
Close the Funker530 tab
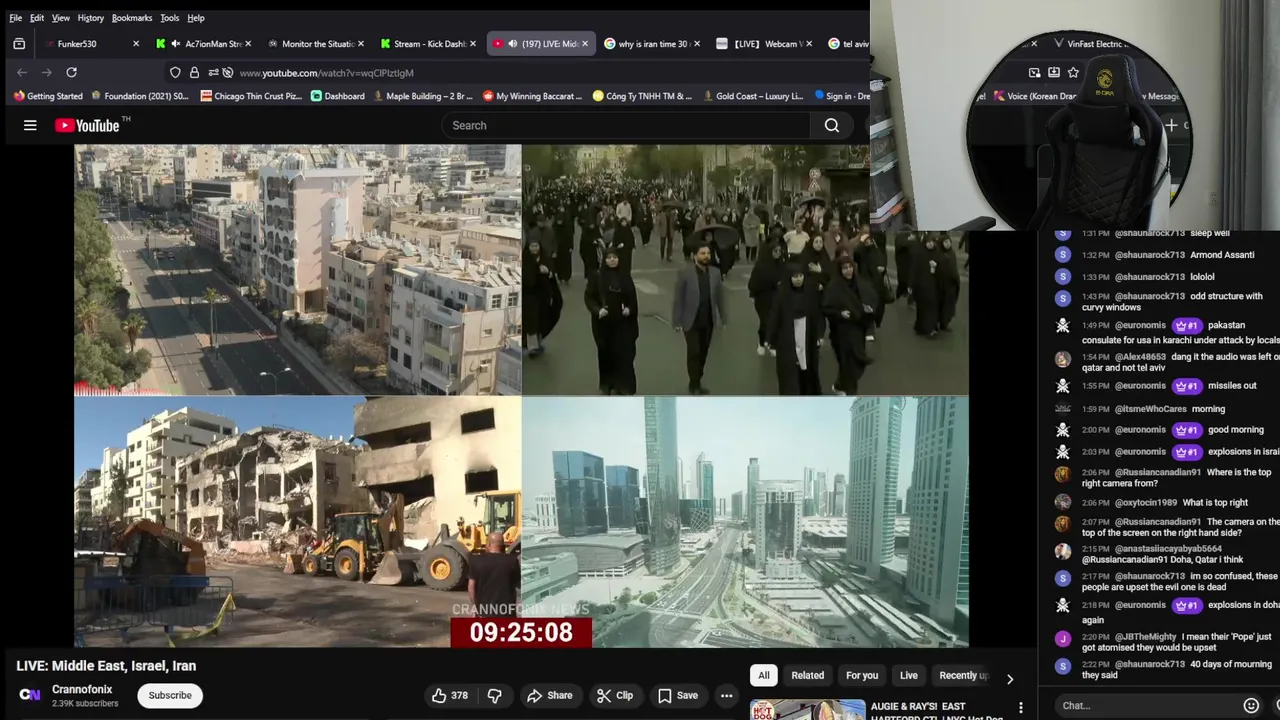click(x=136, y=44)
